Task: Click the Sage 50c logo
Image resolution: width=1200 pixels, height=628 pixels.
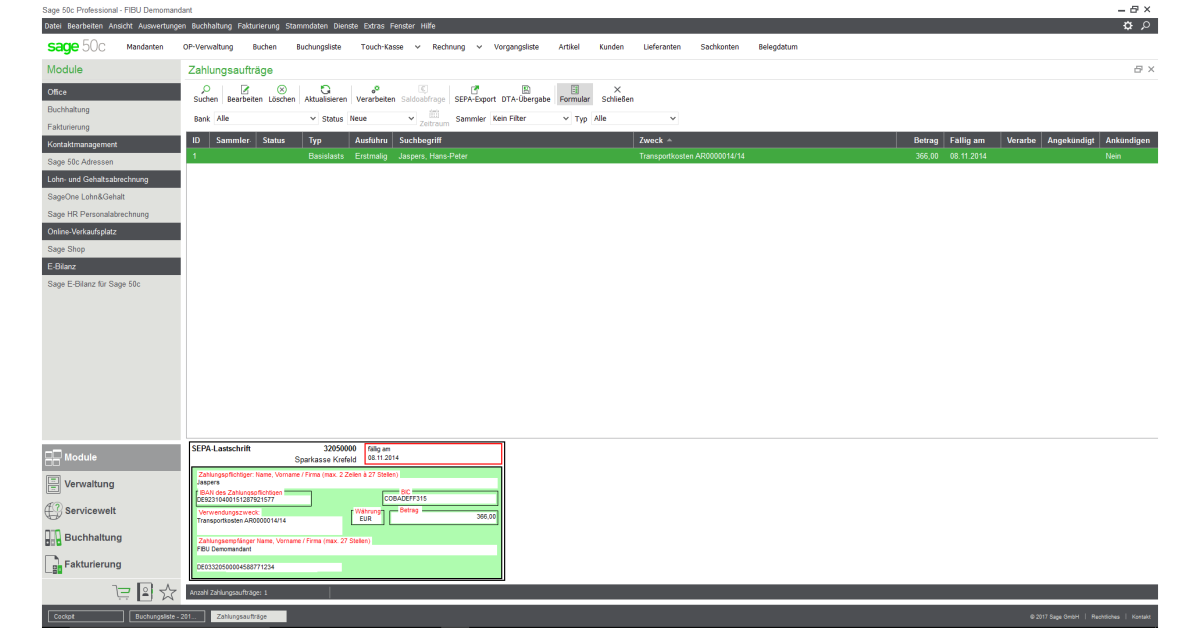Action: click(76, 47)
